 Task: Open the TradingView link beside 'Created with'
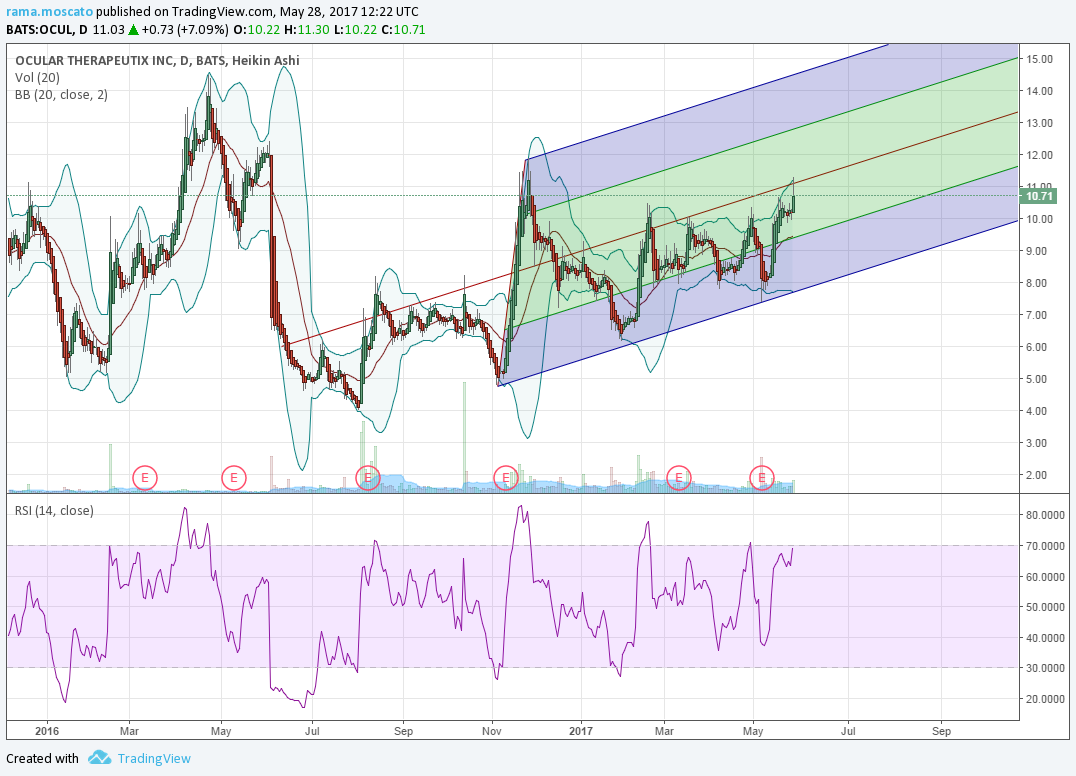(x=154, y=758)
